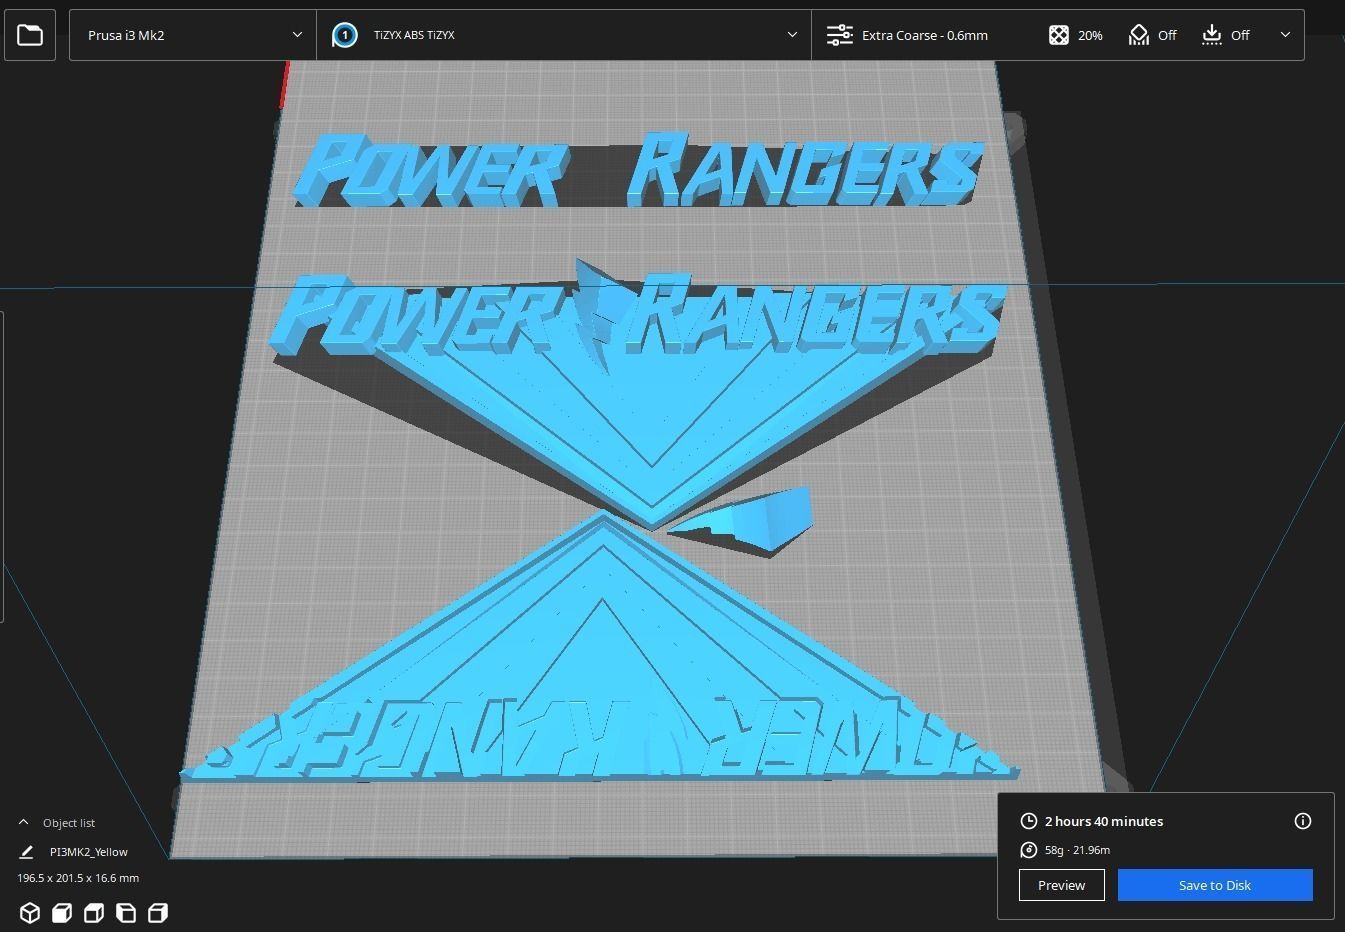Switch to top view cube
The height and width of the screenshot is (932, 1345).
94,913
